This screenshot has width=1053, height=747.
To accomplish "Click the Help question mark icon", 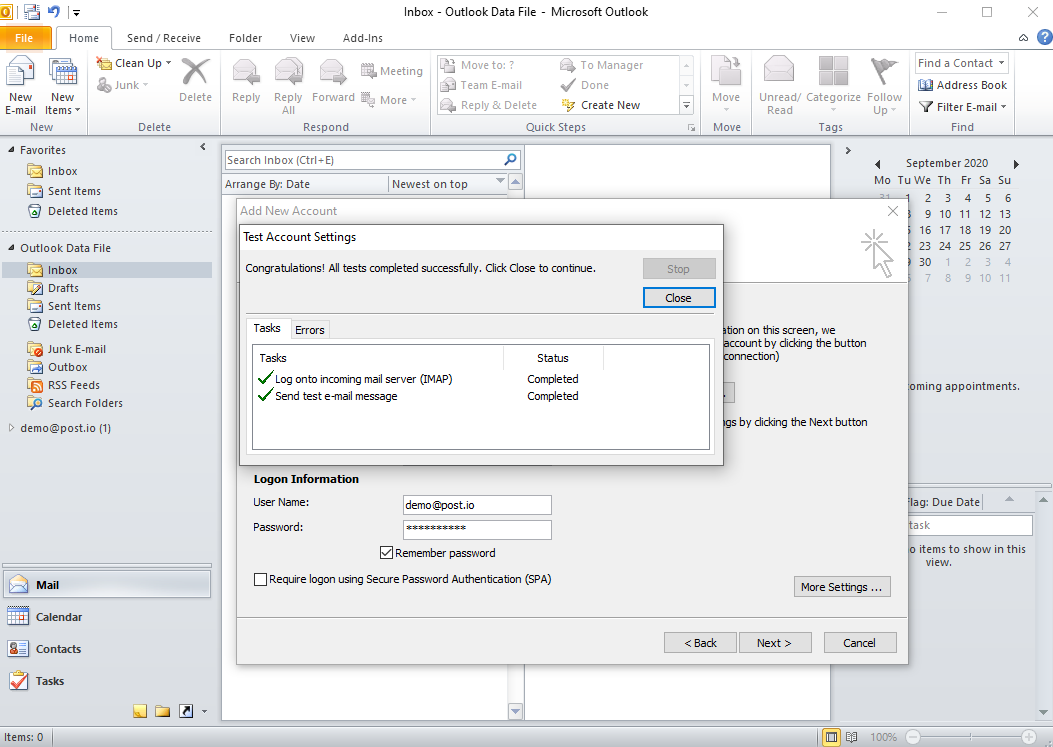I will (1044, 38).
